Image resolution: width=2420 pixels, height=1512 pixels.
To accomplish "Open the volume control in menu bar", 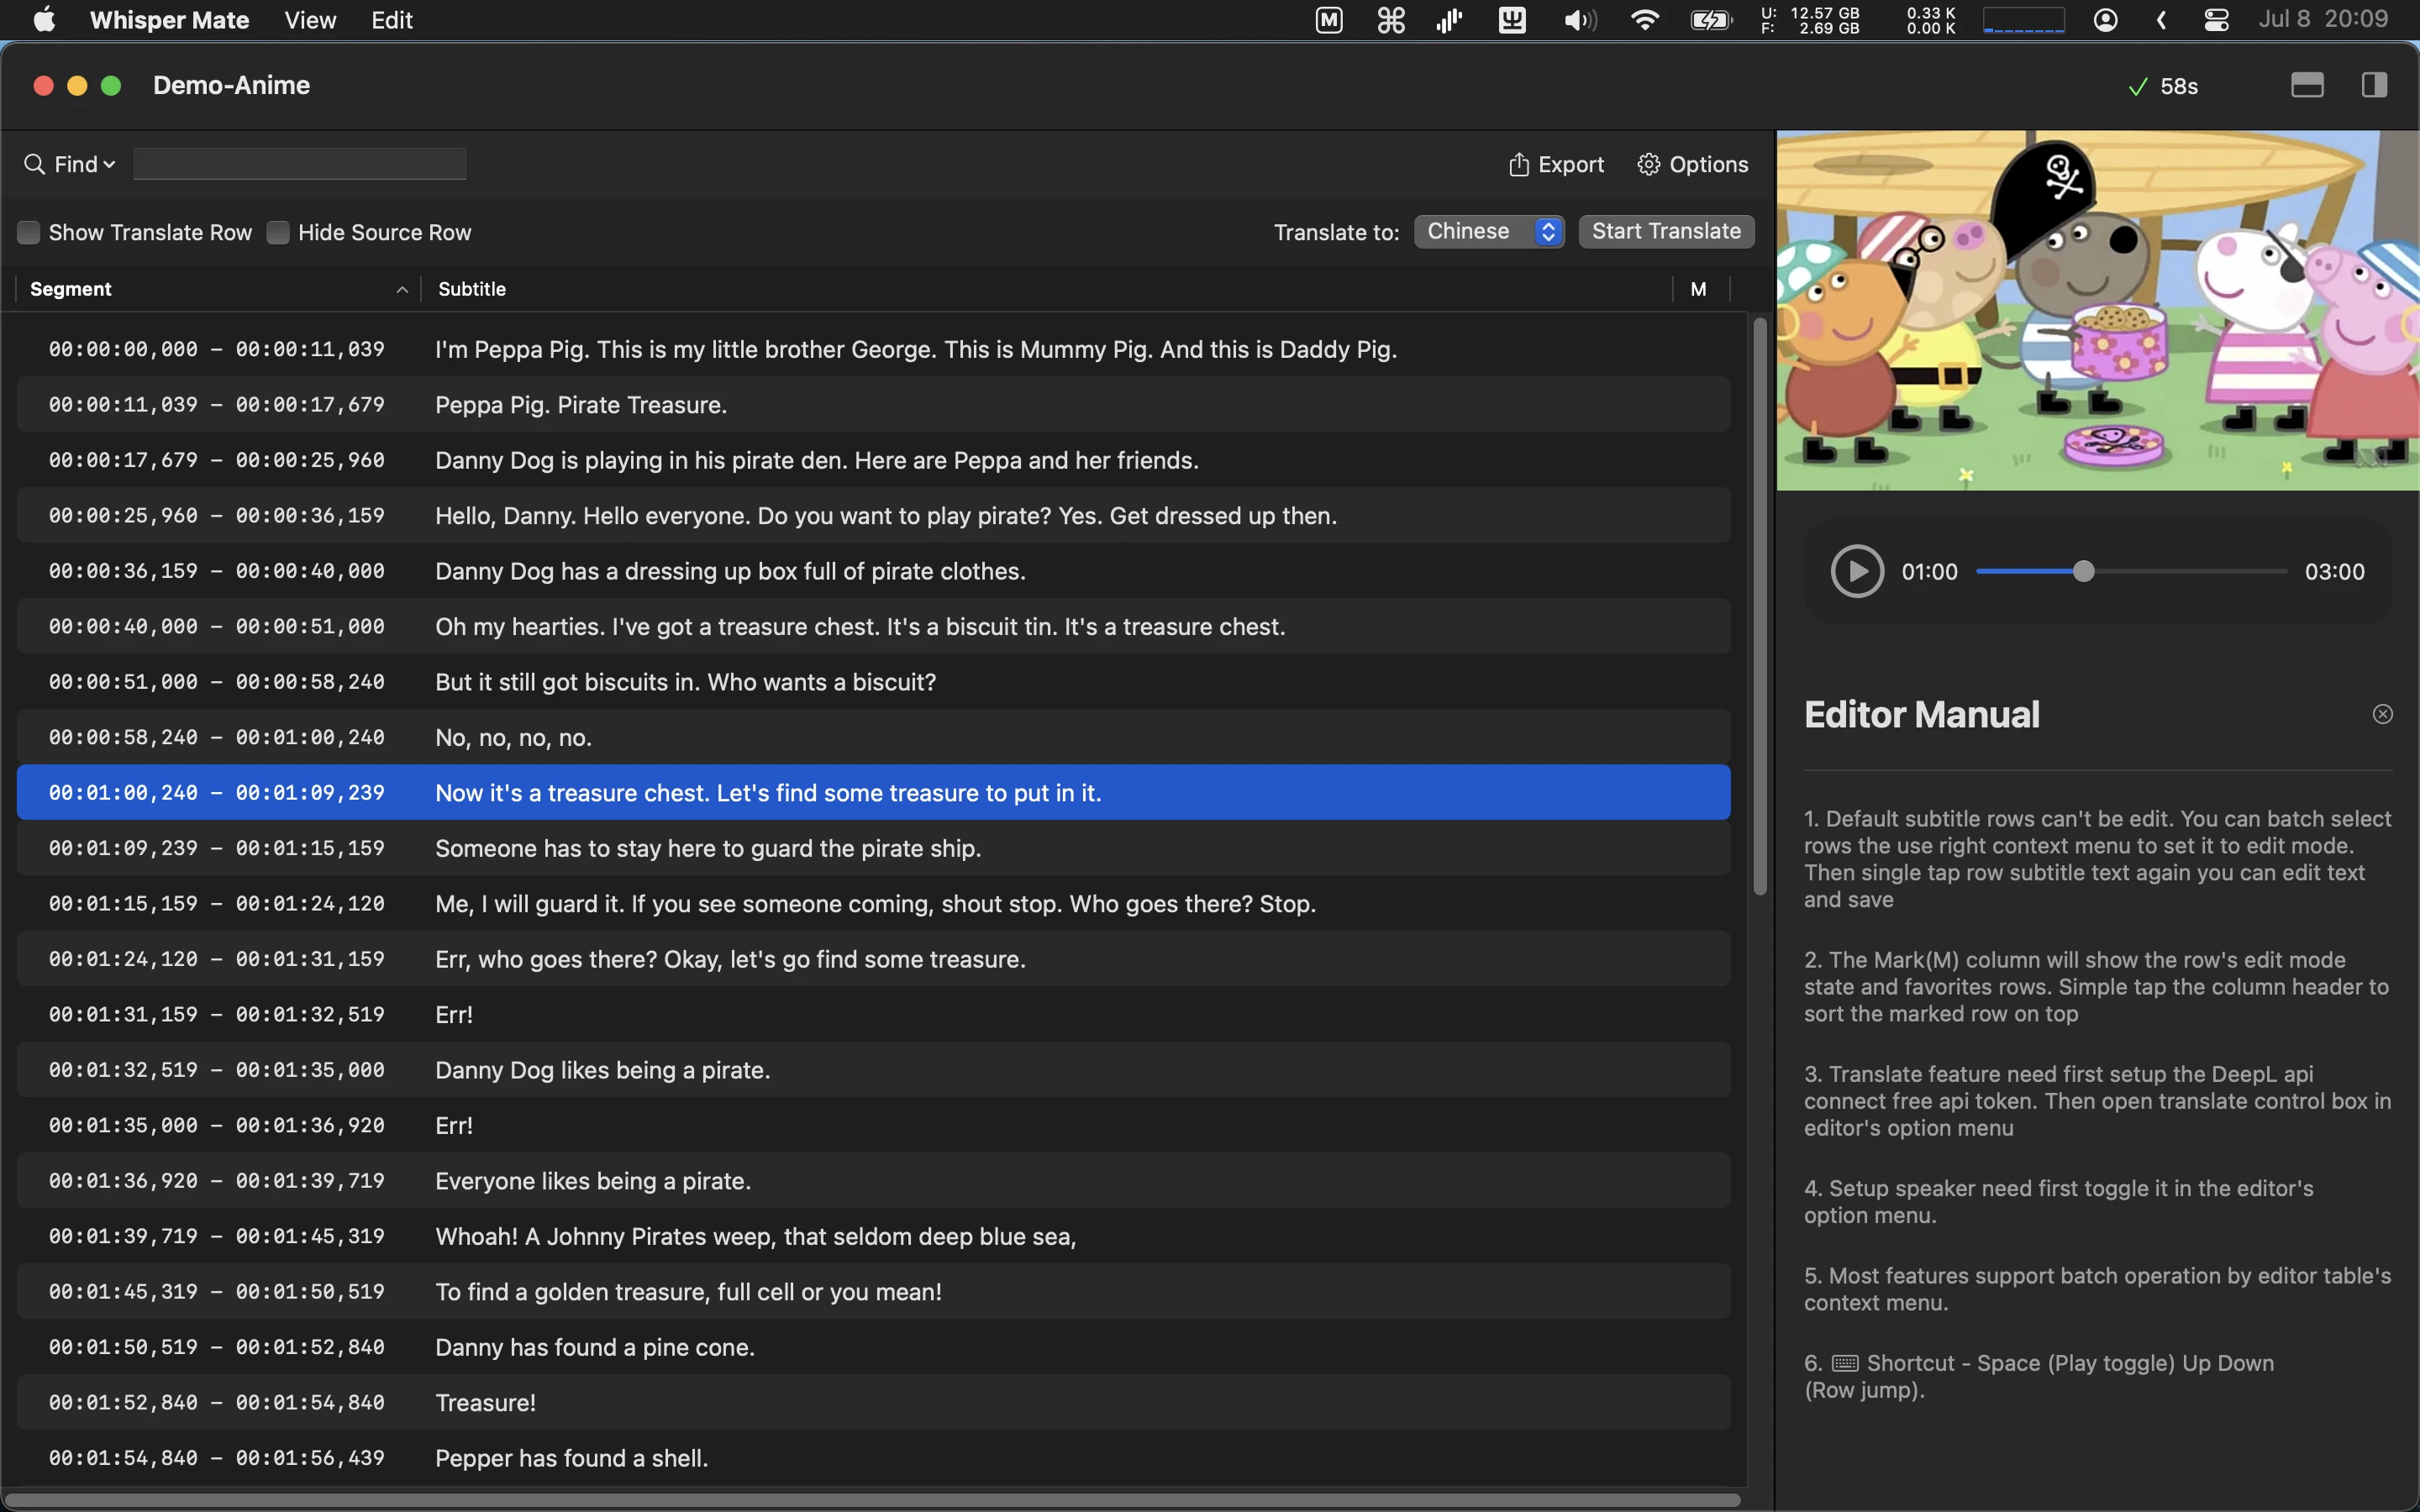I will (x=1580, y=20).
